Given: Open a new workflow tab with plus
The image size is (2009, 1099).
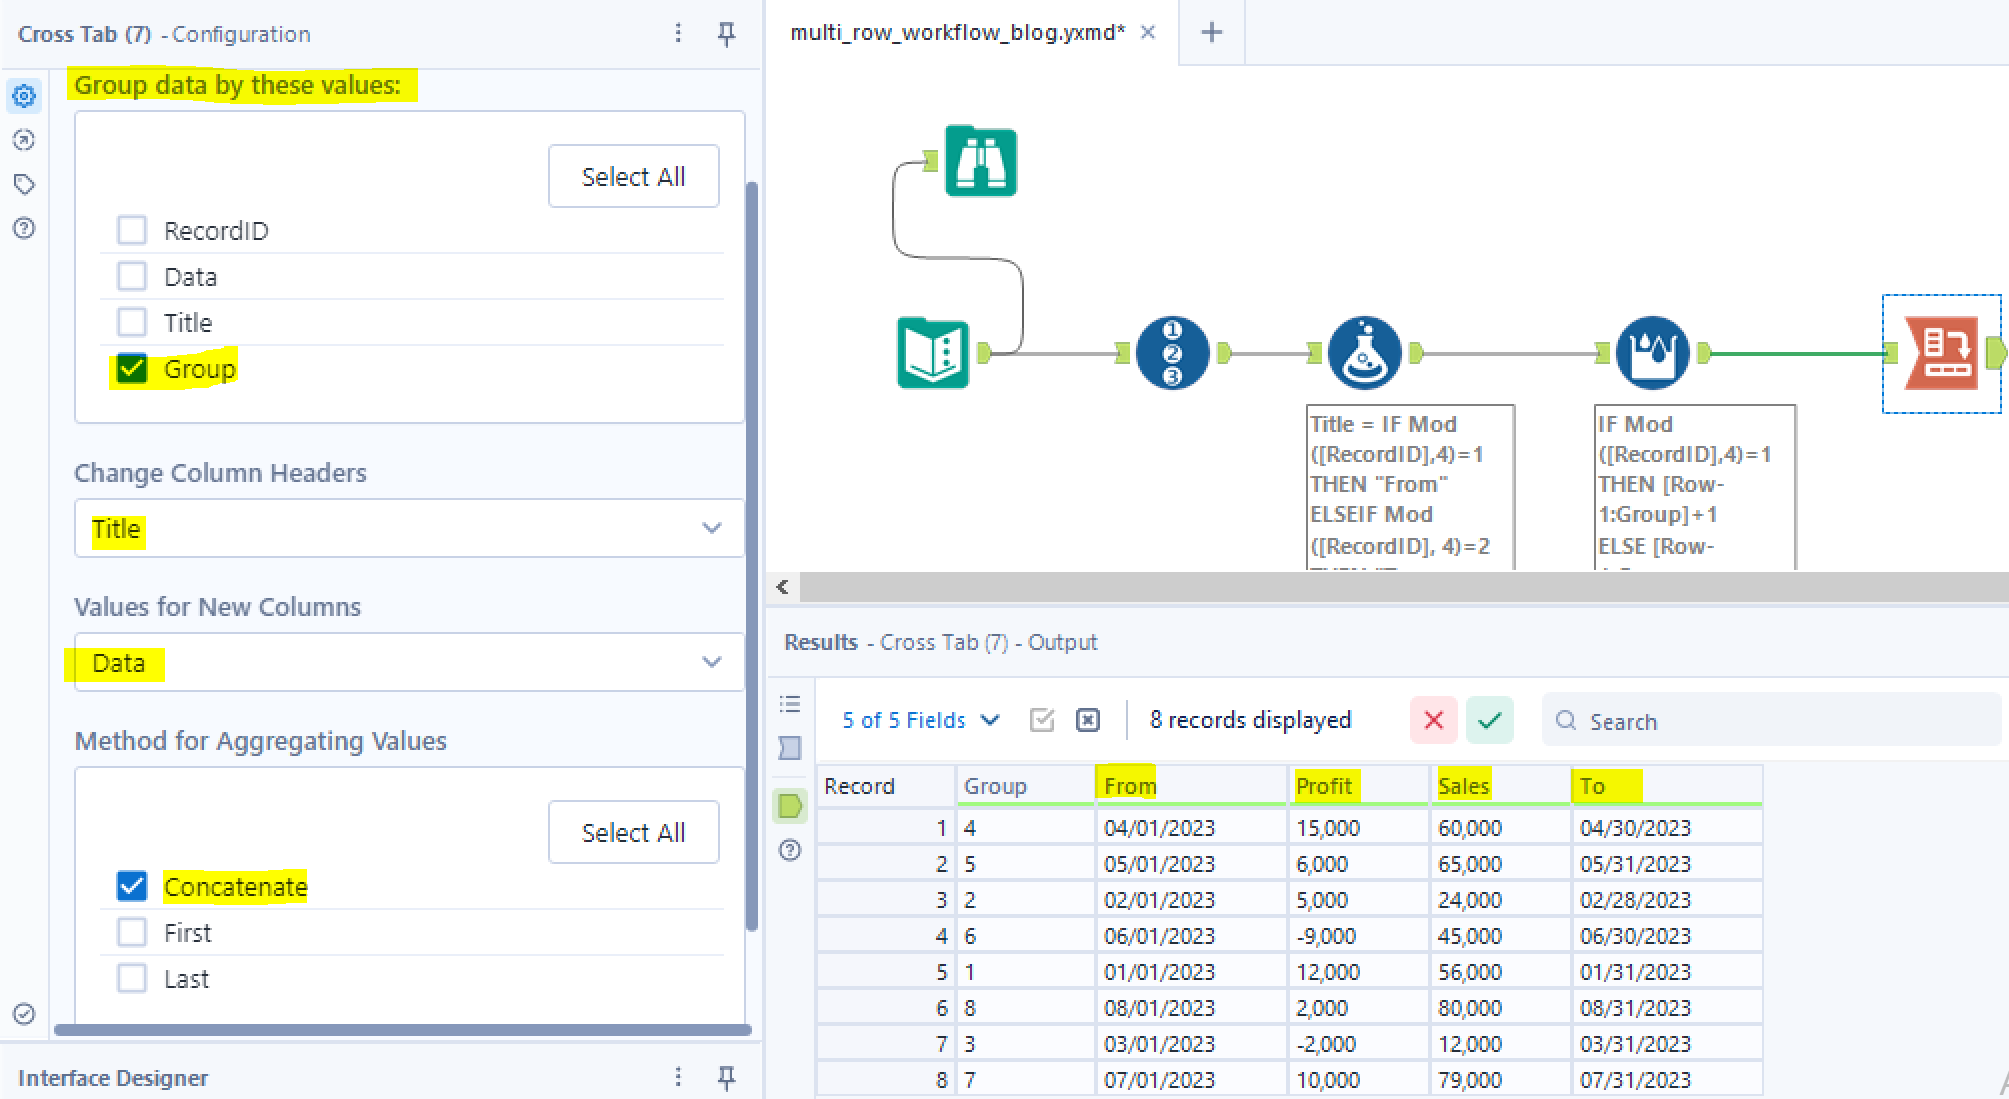Looking at the screenshot, I should [1211, 33].
